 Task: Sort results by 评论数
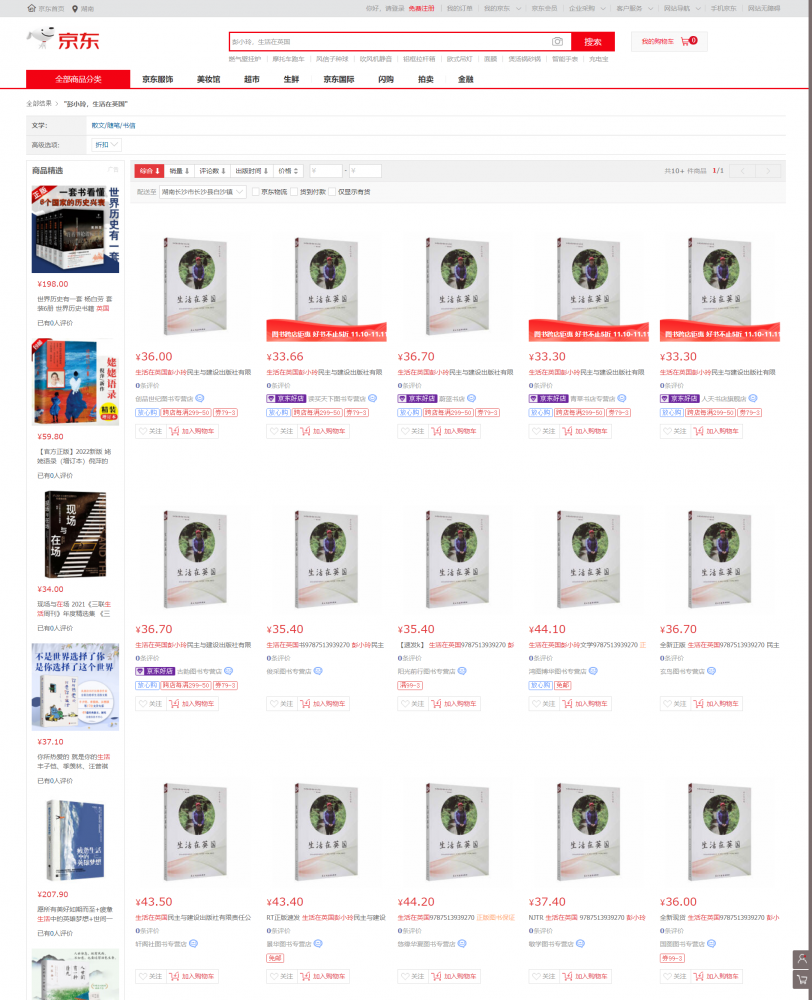(212, 171)
